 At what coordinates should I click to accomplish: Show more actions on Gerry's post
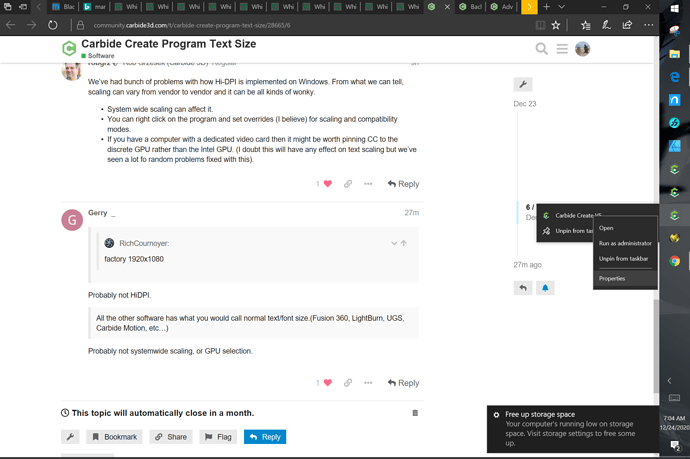(368, 382)
